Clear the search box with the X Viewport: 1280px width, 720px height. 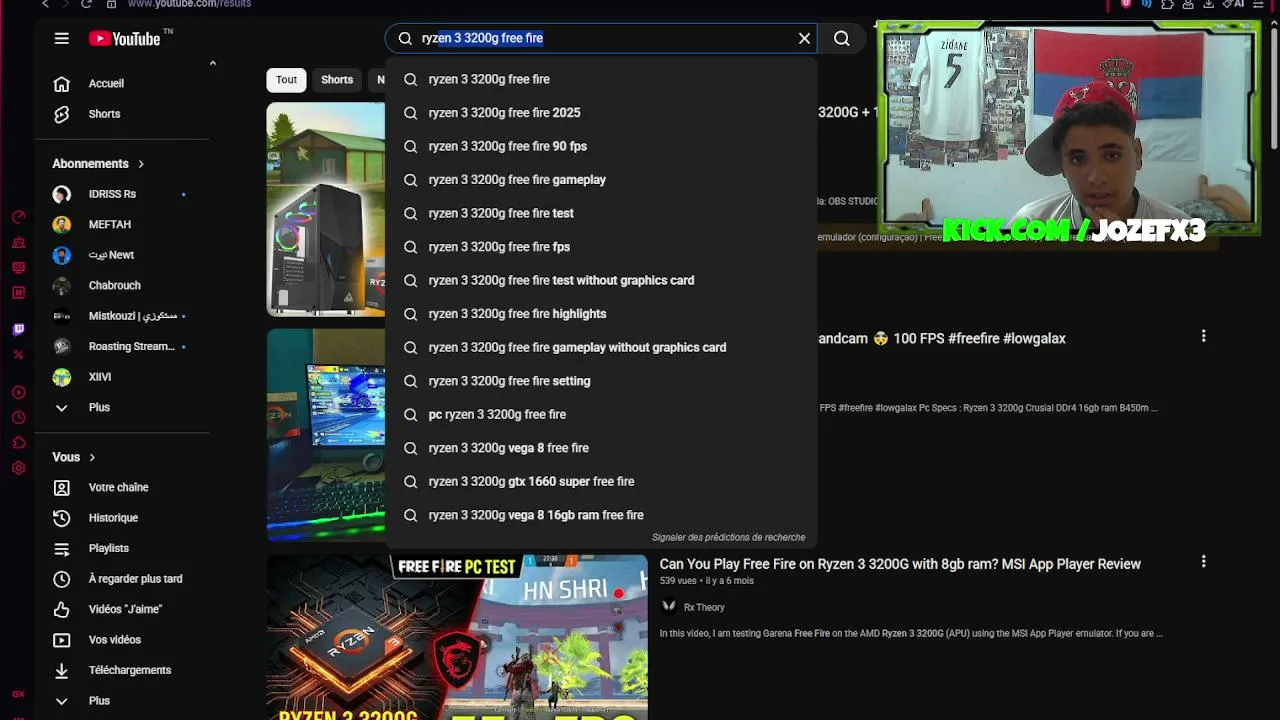point(804,38)
